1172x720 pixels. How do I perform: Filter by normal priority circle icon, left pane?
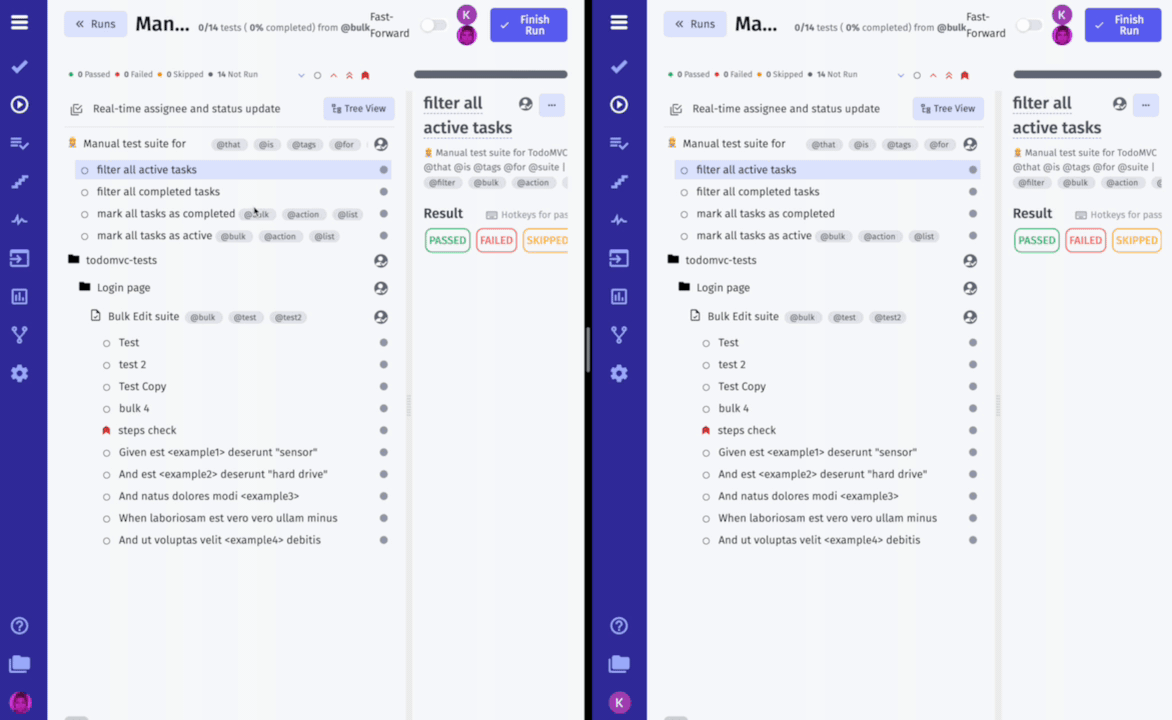point(318,76)
